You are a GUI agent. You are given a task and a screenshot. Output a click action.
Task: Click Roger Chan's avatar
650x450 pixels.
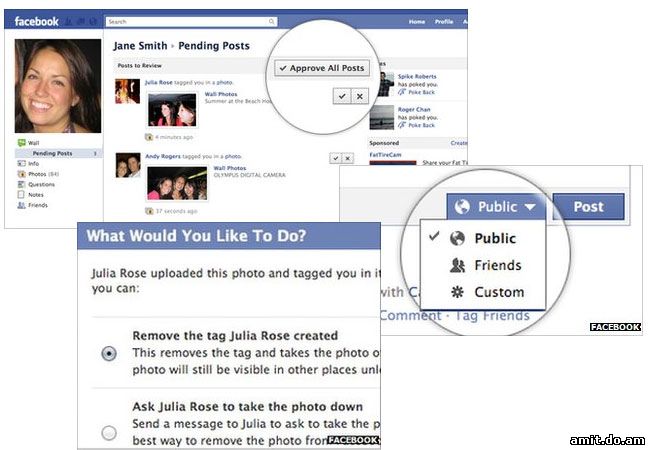click(382, 118)
